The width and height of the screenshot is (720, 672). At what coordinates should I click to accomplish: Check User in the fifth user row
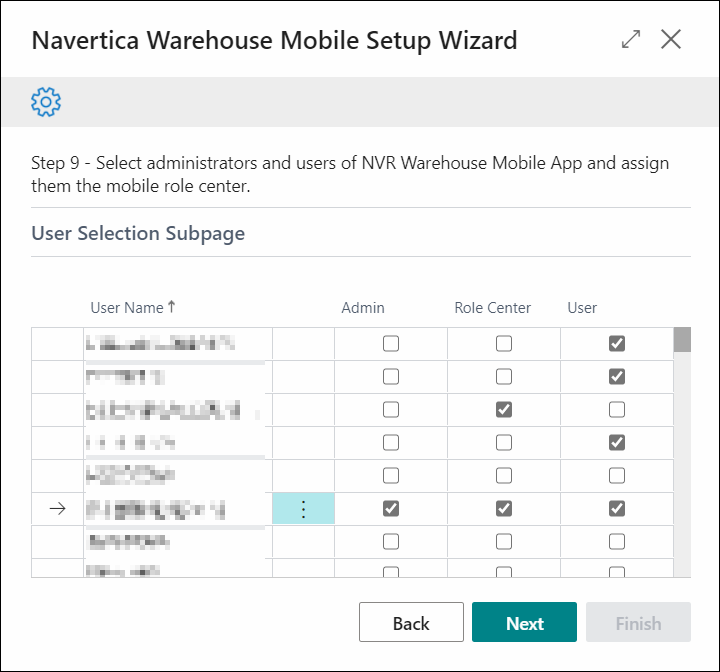pos(617,475)
